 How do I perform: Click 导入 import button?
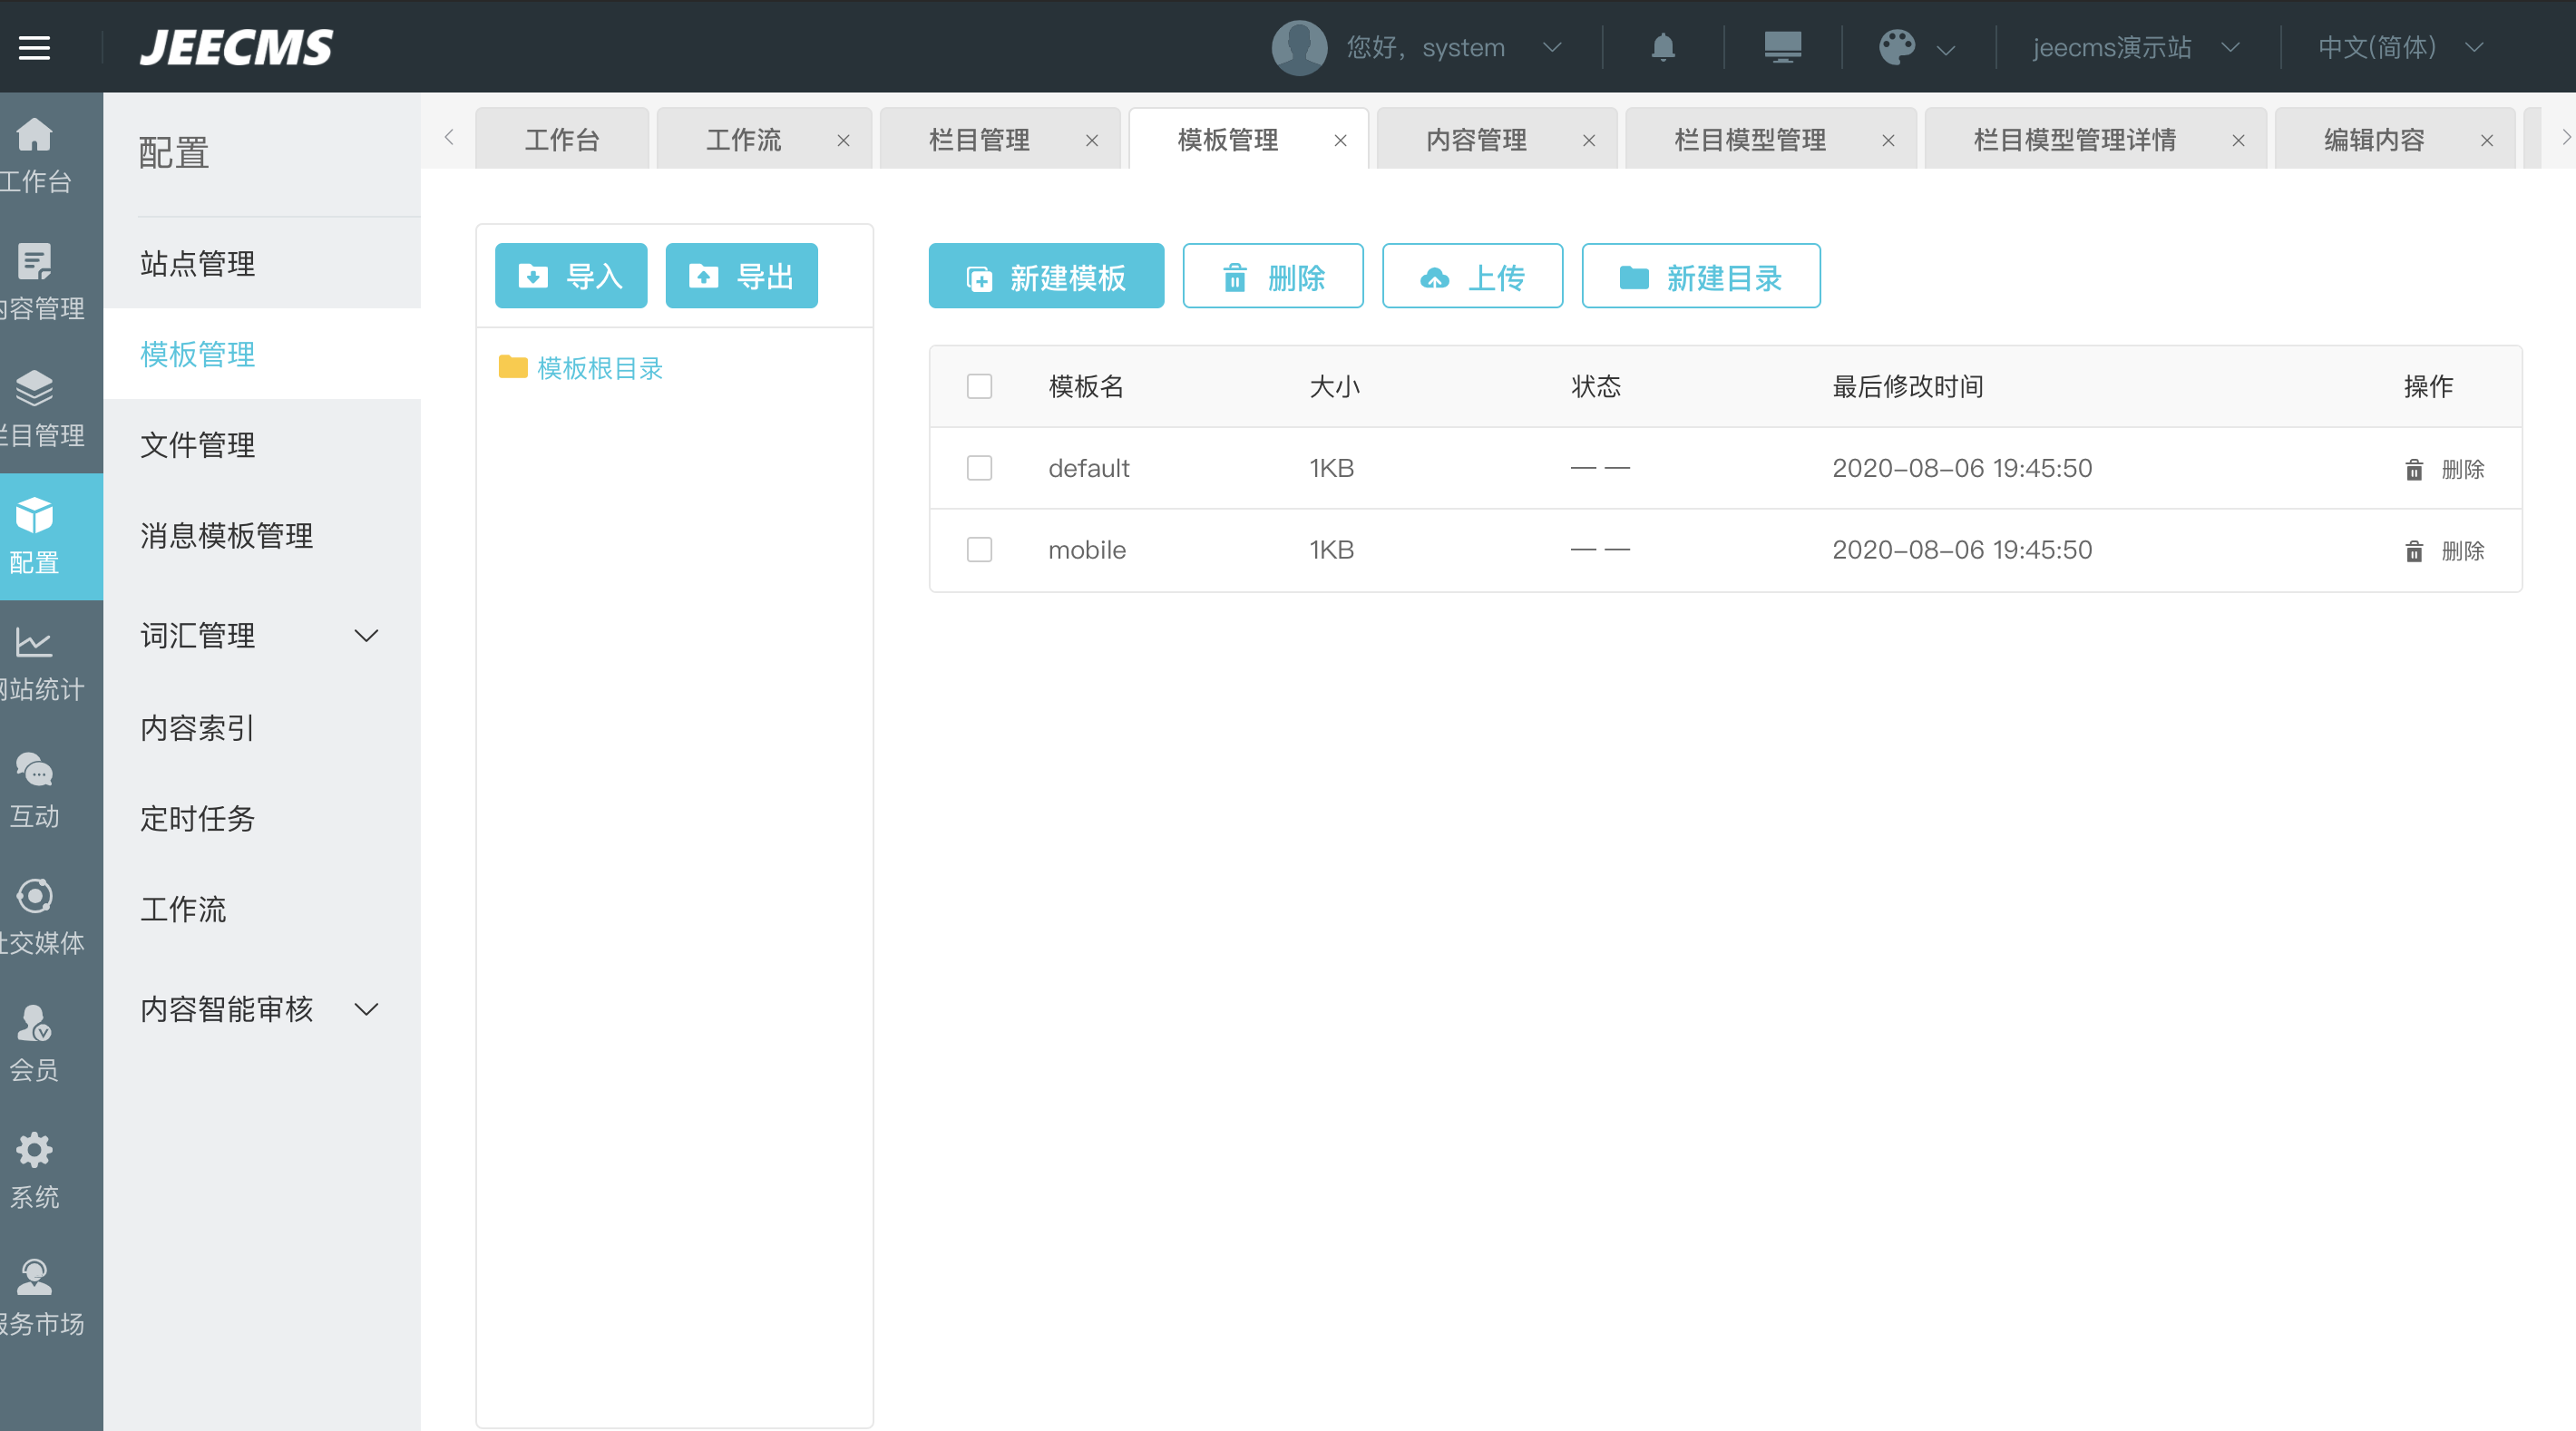coord(570,276)
